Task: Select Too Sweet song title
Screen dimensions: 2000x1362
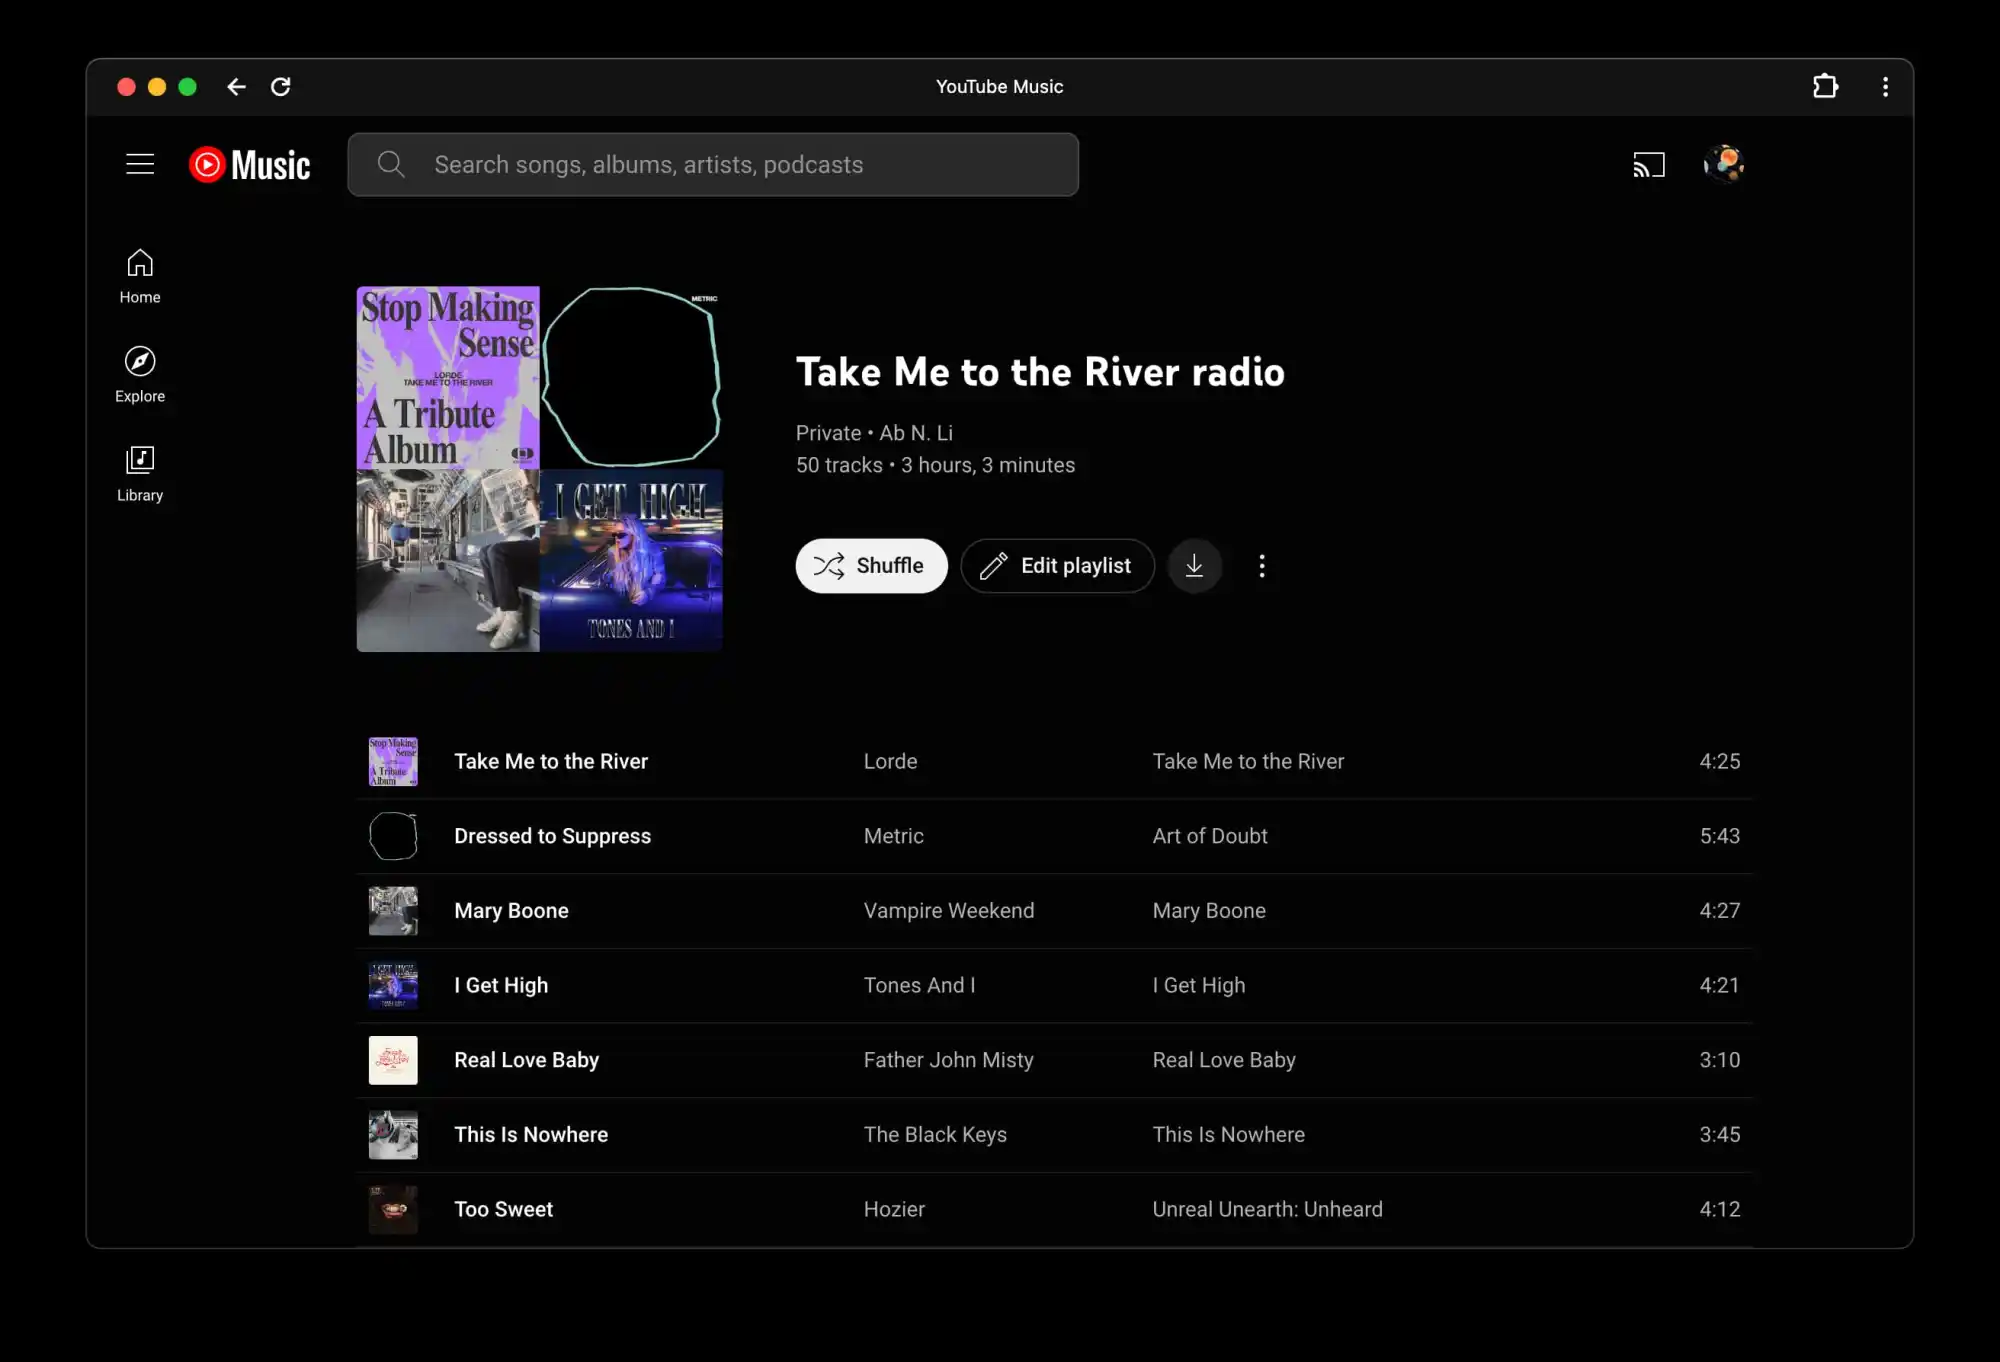Action: 503,1209
